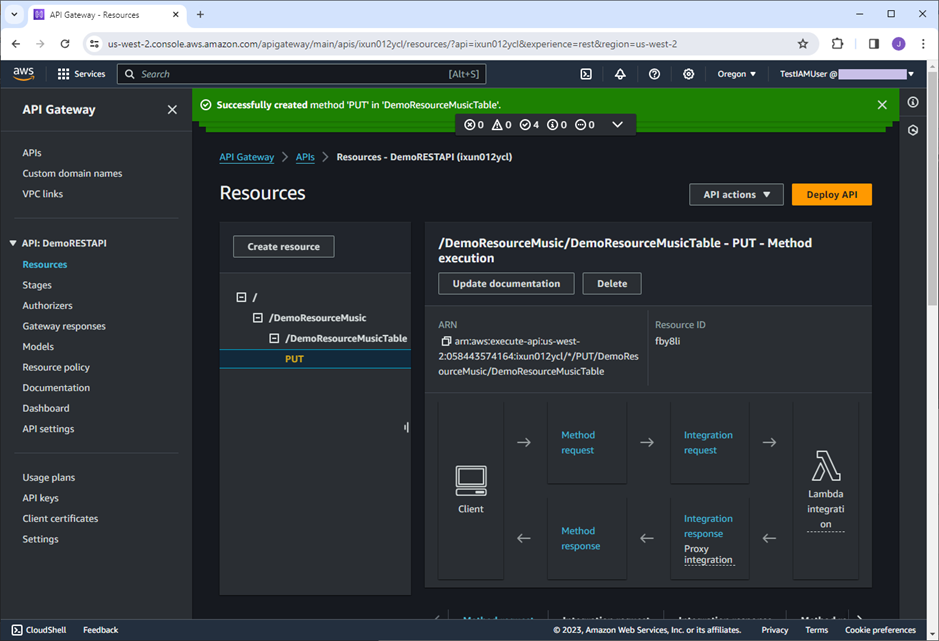Copy the ARN with the copy icon
The image size is (939, 641).
(446, 341)
